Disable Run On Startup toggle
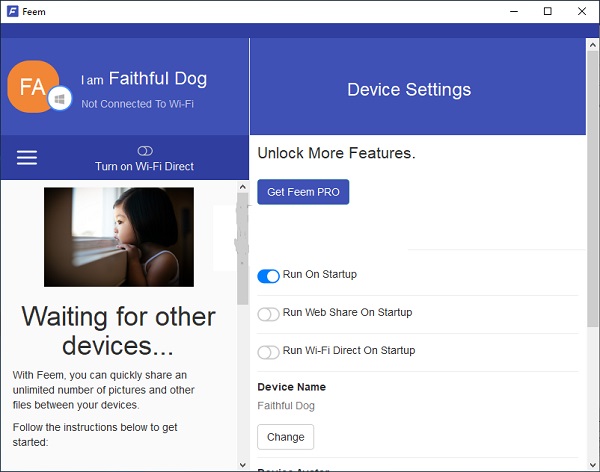Screen dimensions: 600x472 tap(268, 276)
